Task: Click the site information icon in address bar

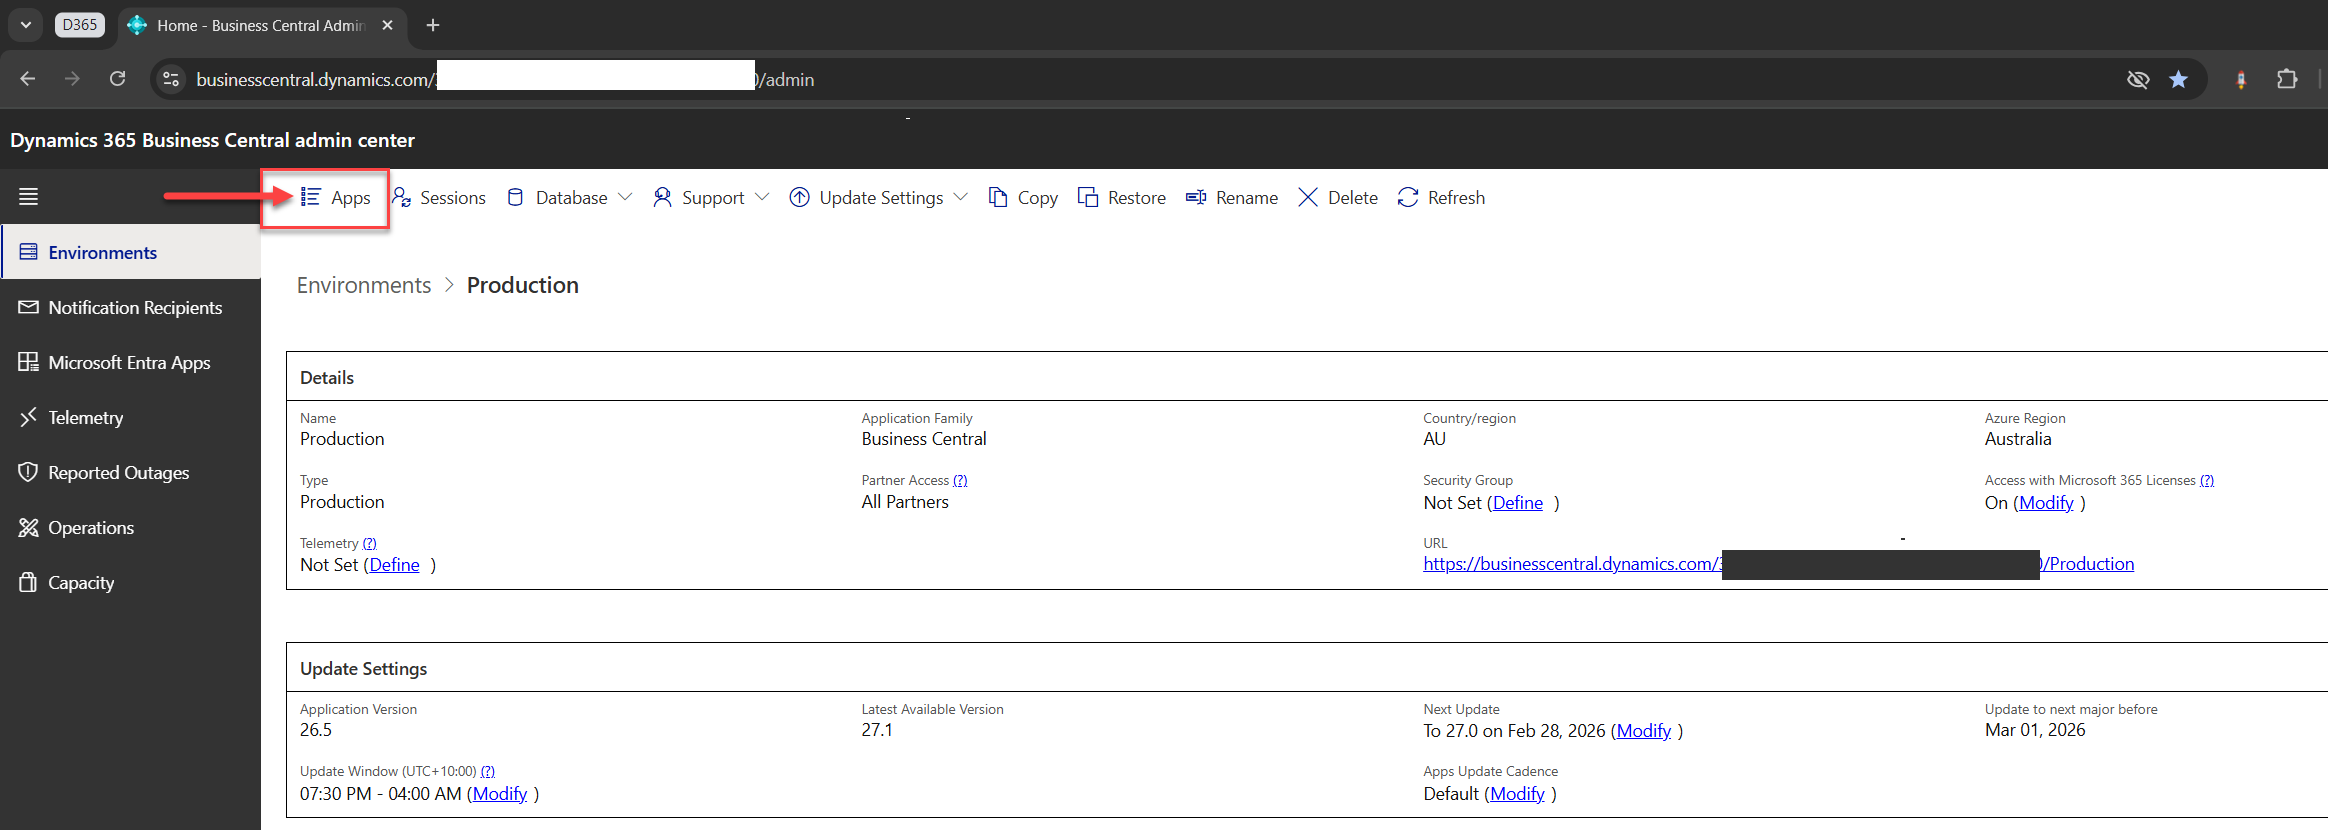Action: 171,79
